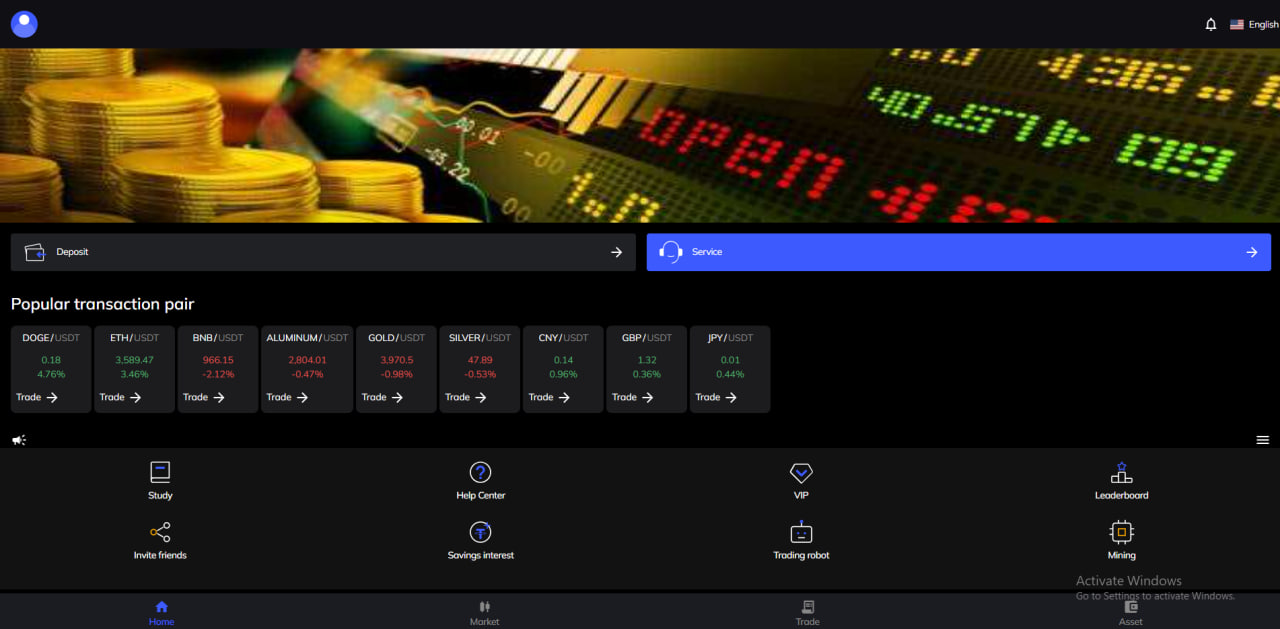Click the notification bell icon

pos(1211,24)
